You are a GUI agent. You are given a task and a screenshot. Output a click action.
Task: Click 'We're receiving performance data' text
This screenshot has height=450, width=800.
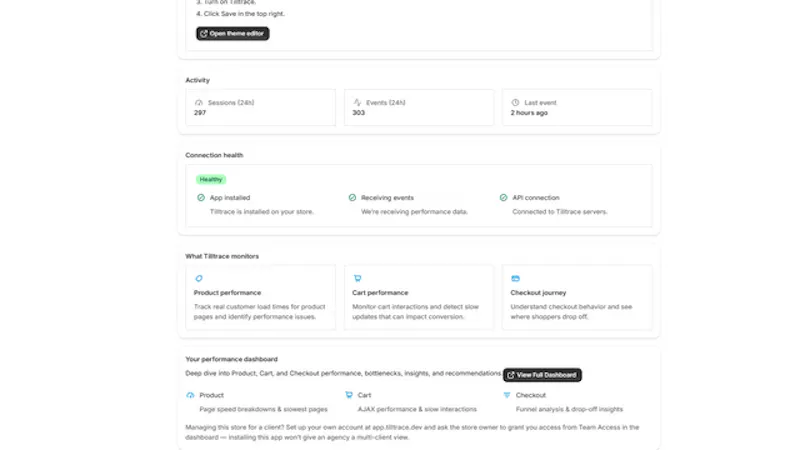[x=414, y=212]
